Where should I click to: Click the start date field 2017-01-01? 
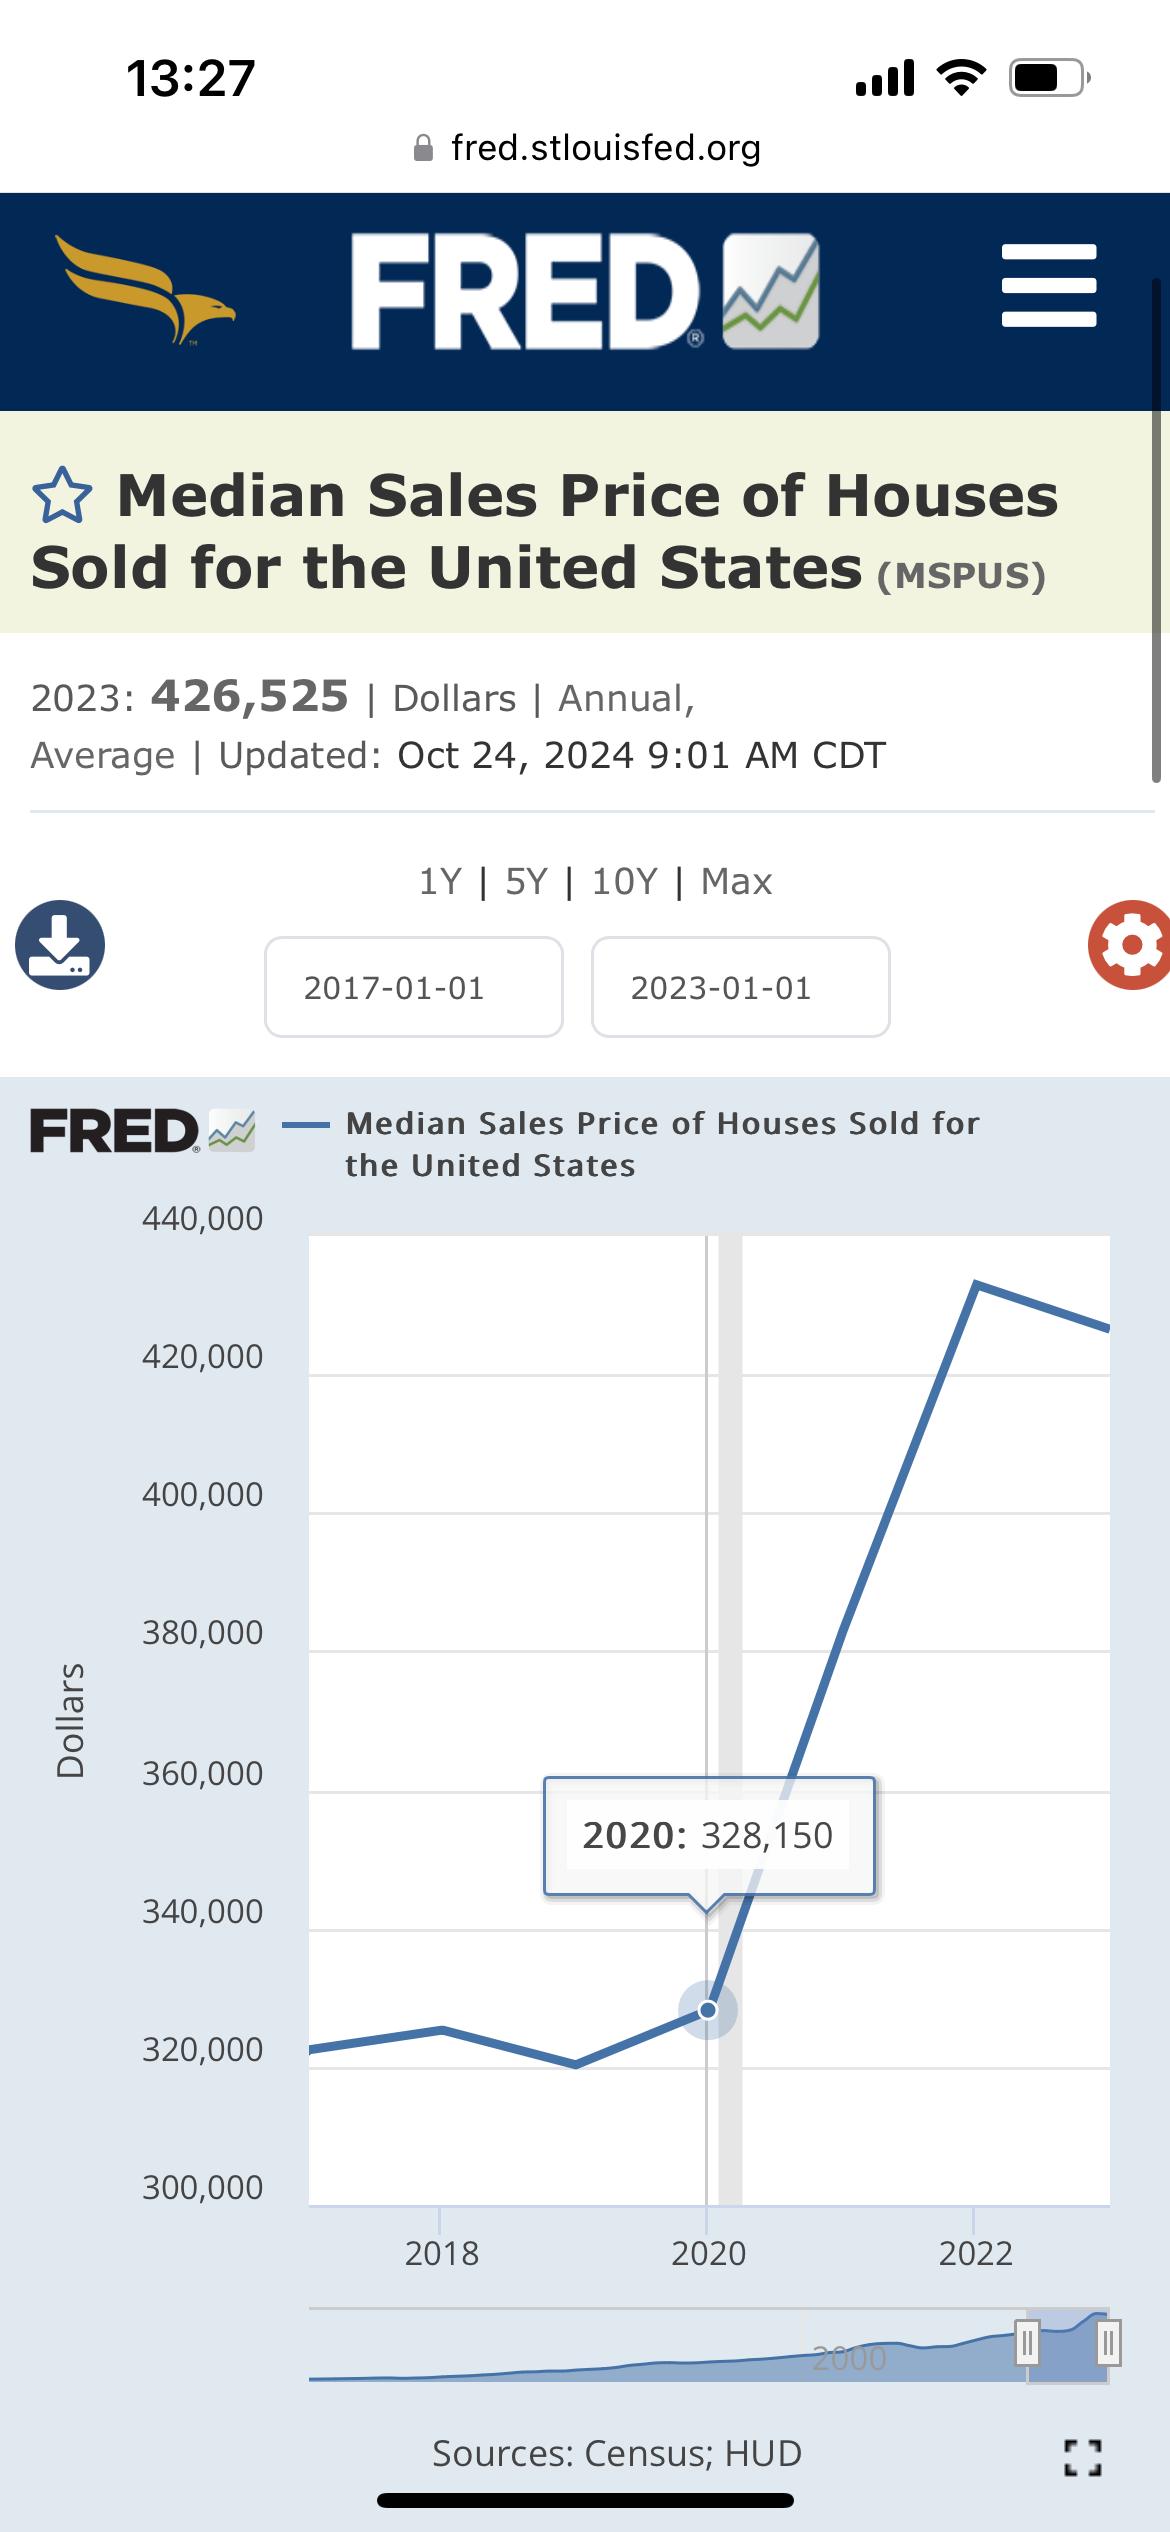point(414,988)
